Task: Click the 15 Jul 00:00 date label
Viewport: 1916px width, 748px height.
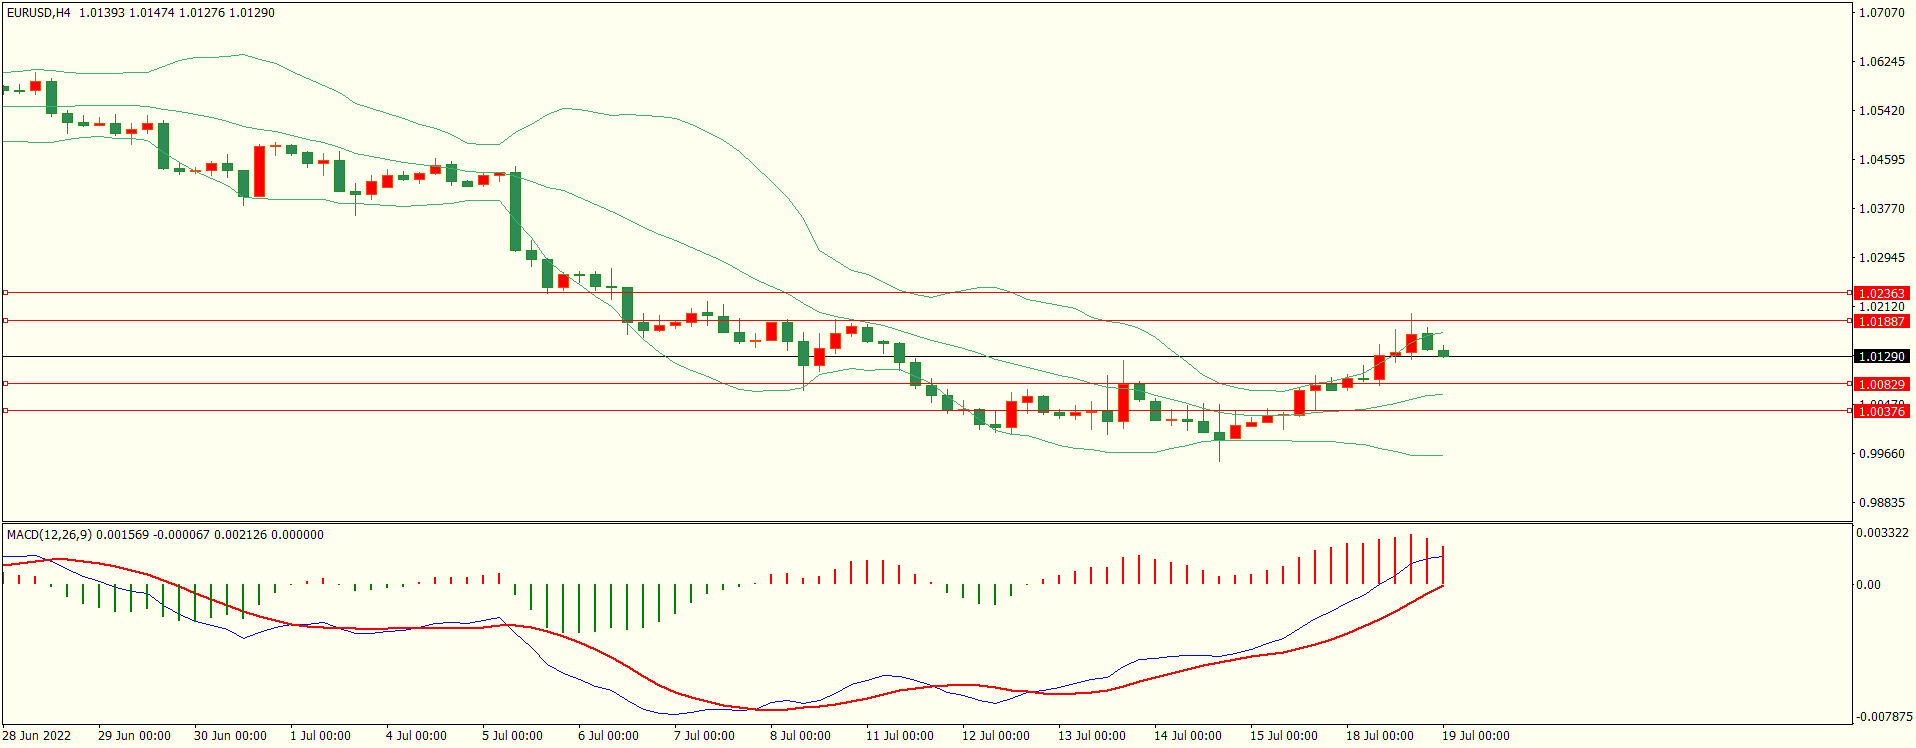Action: [x=1284, y=736]
